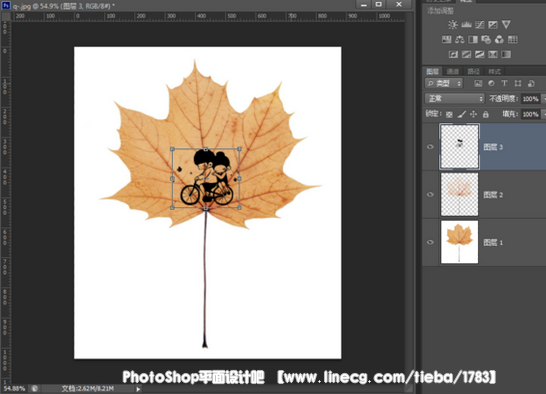This screenshot has width=546, height=394.
Task: Filter layers by type layers
Action: coord(504,84)
